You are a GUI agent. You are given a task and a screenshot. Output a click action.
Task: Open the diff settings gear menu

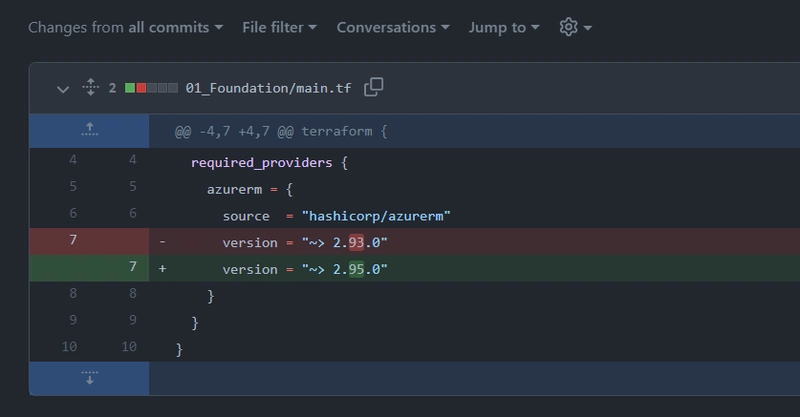tap(576, 27)
